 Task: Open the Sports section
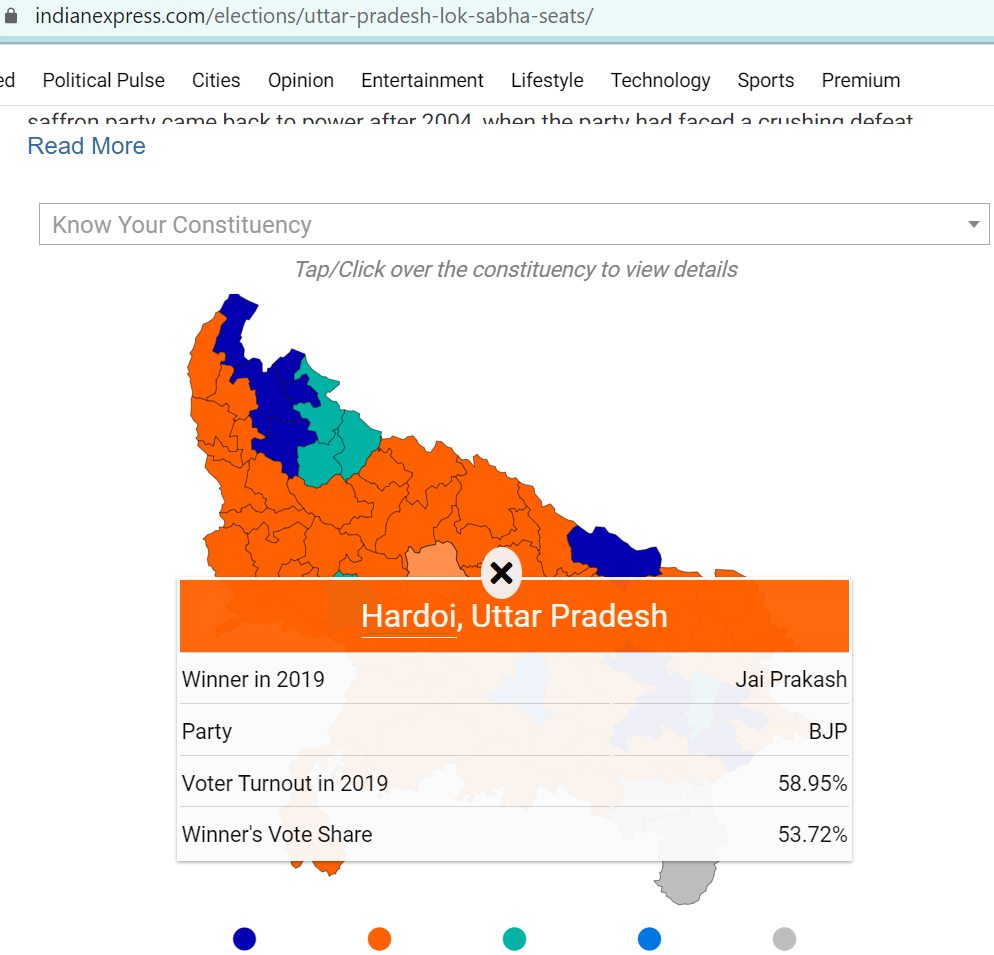[x=766, y=81]
